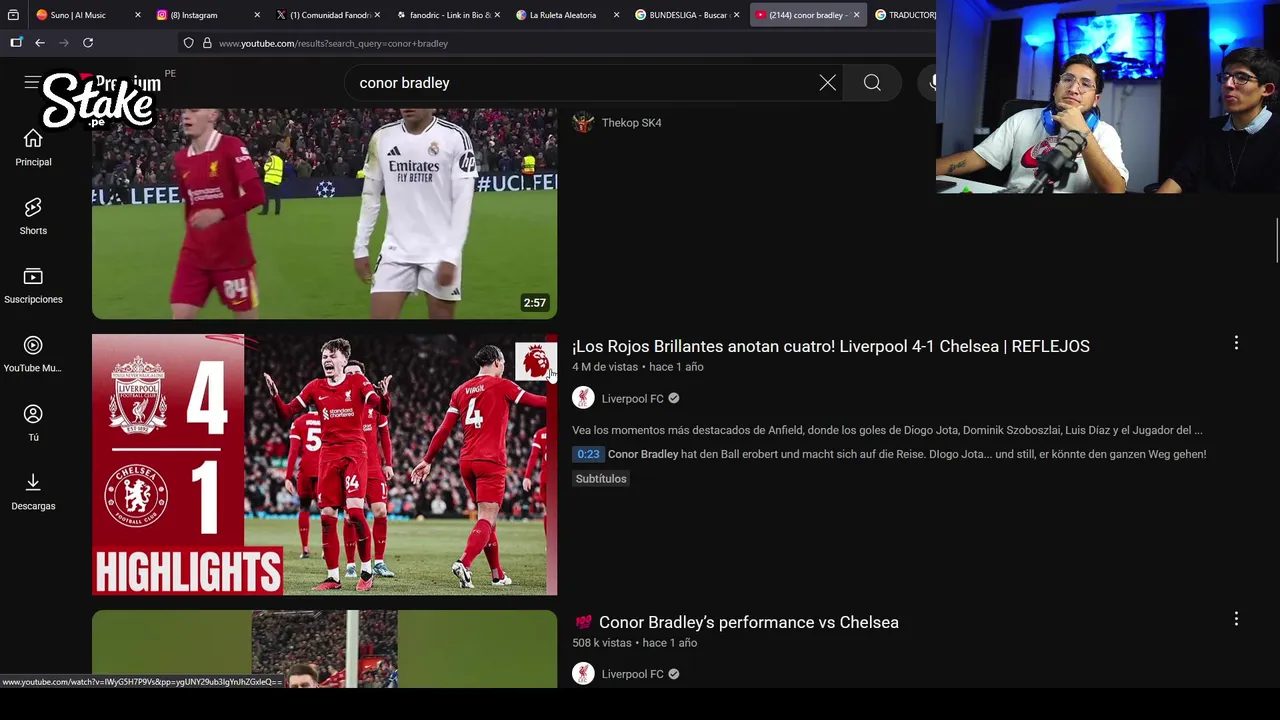Click Liverpool FC avatar under performance vs Chelsea

click(x=583, y=674)
